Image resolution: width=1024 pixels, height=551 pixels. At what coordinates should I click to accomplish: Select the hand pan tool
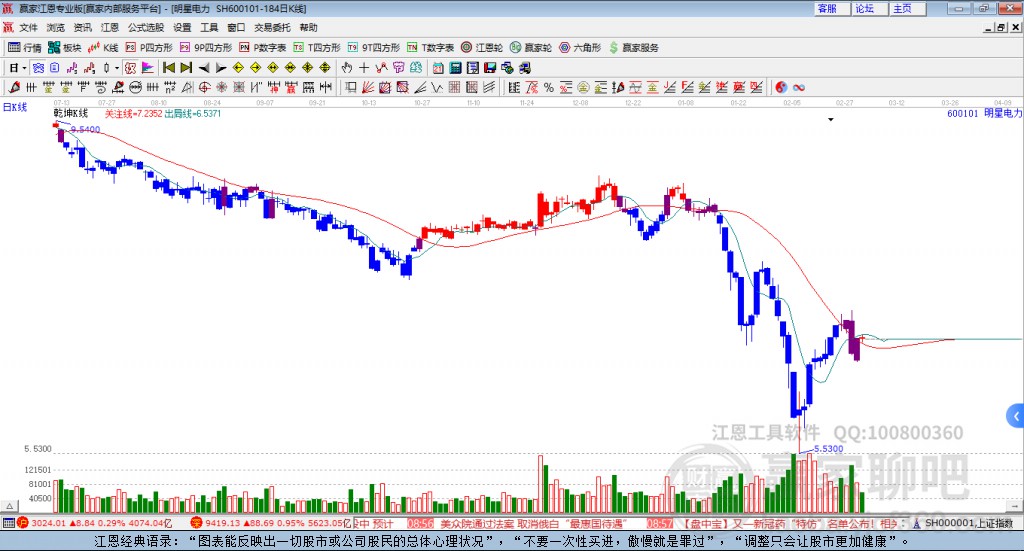click(346, 68)
